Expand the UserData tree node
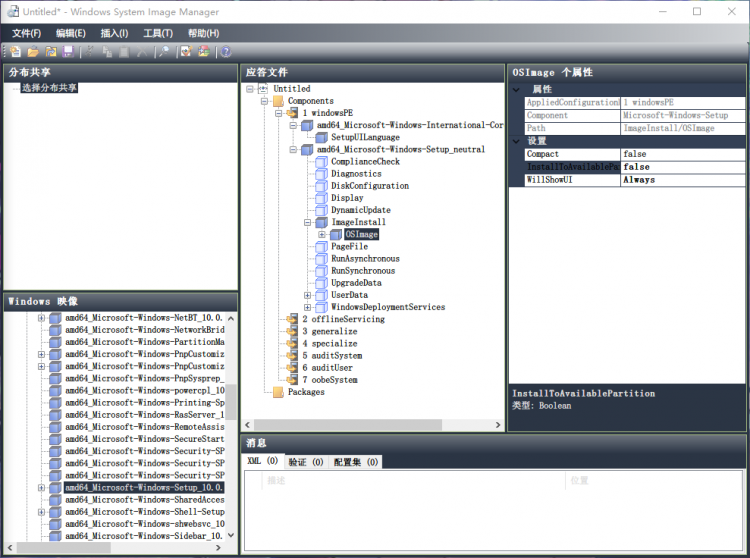Image resolution: width=750 pixels, height=558 pixels. pyautogui.click(x=308, y=295)
